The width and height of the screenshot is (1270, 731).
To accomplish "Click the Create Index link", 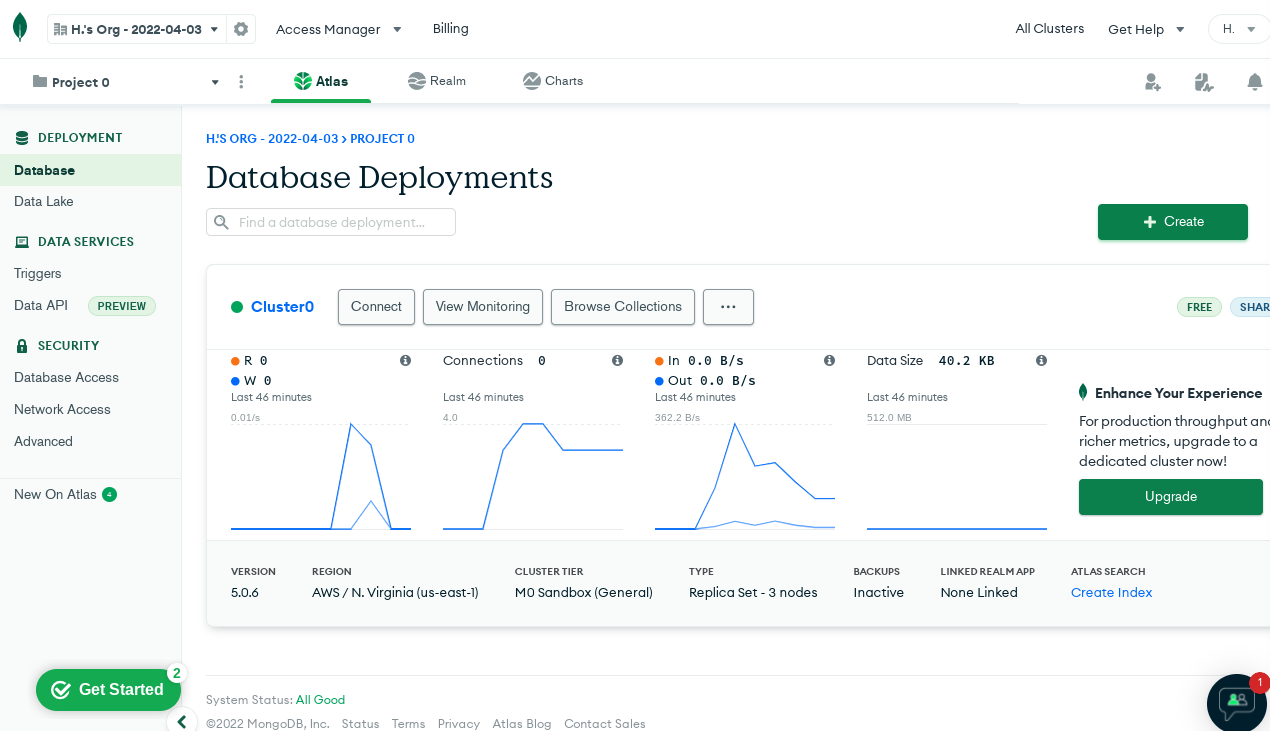I will [x=1111, y=593].
